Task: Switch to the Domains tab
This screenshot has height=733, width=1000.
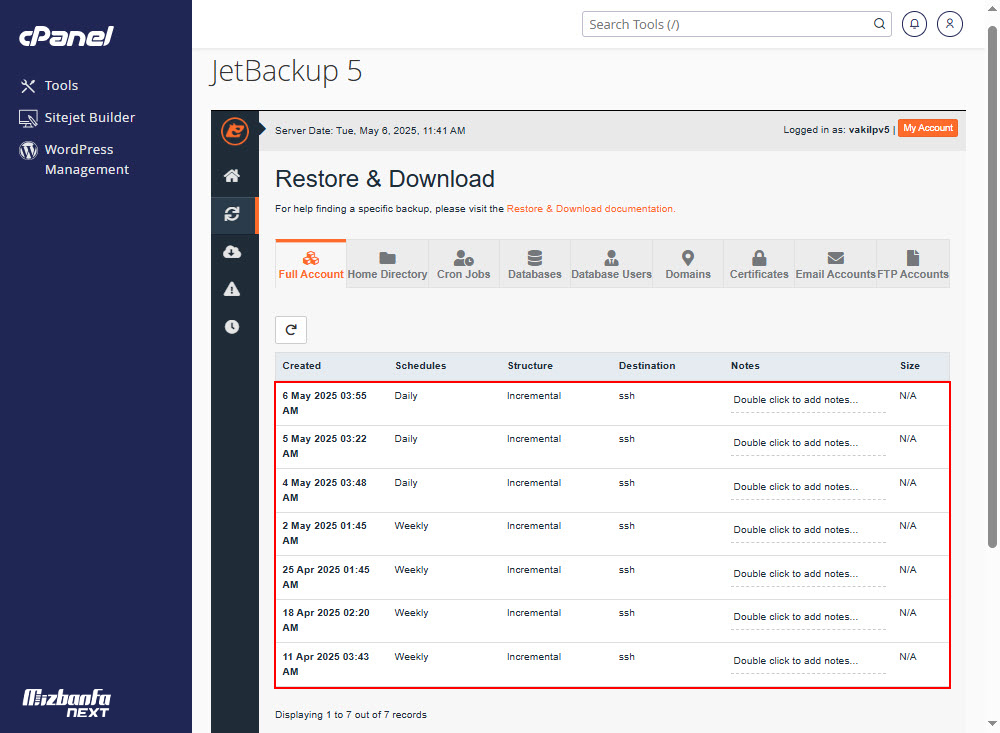Action: coord(688,264)
